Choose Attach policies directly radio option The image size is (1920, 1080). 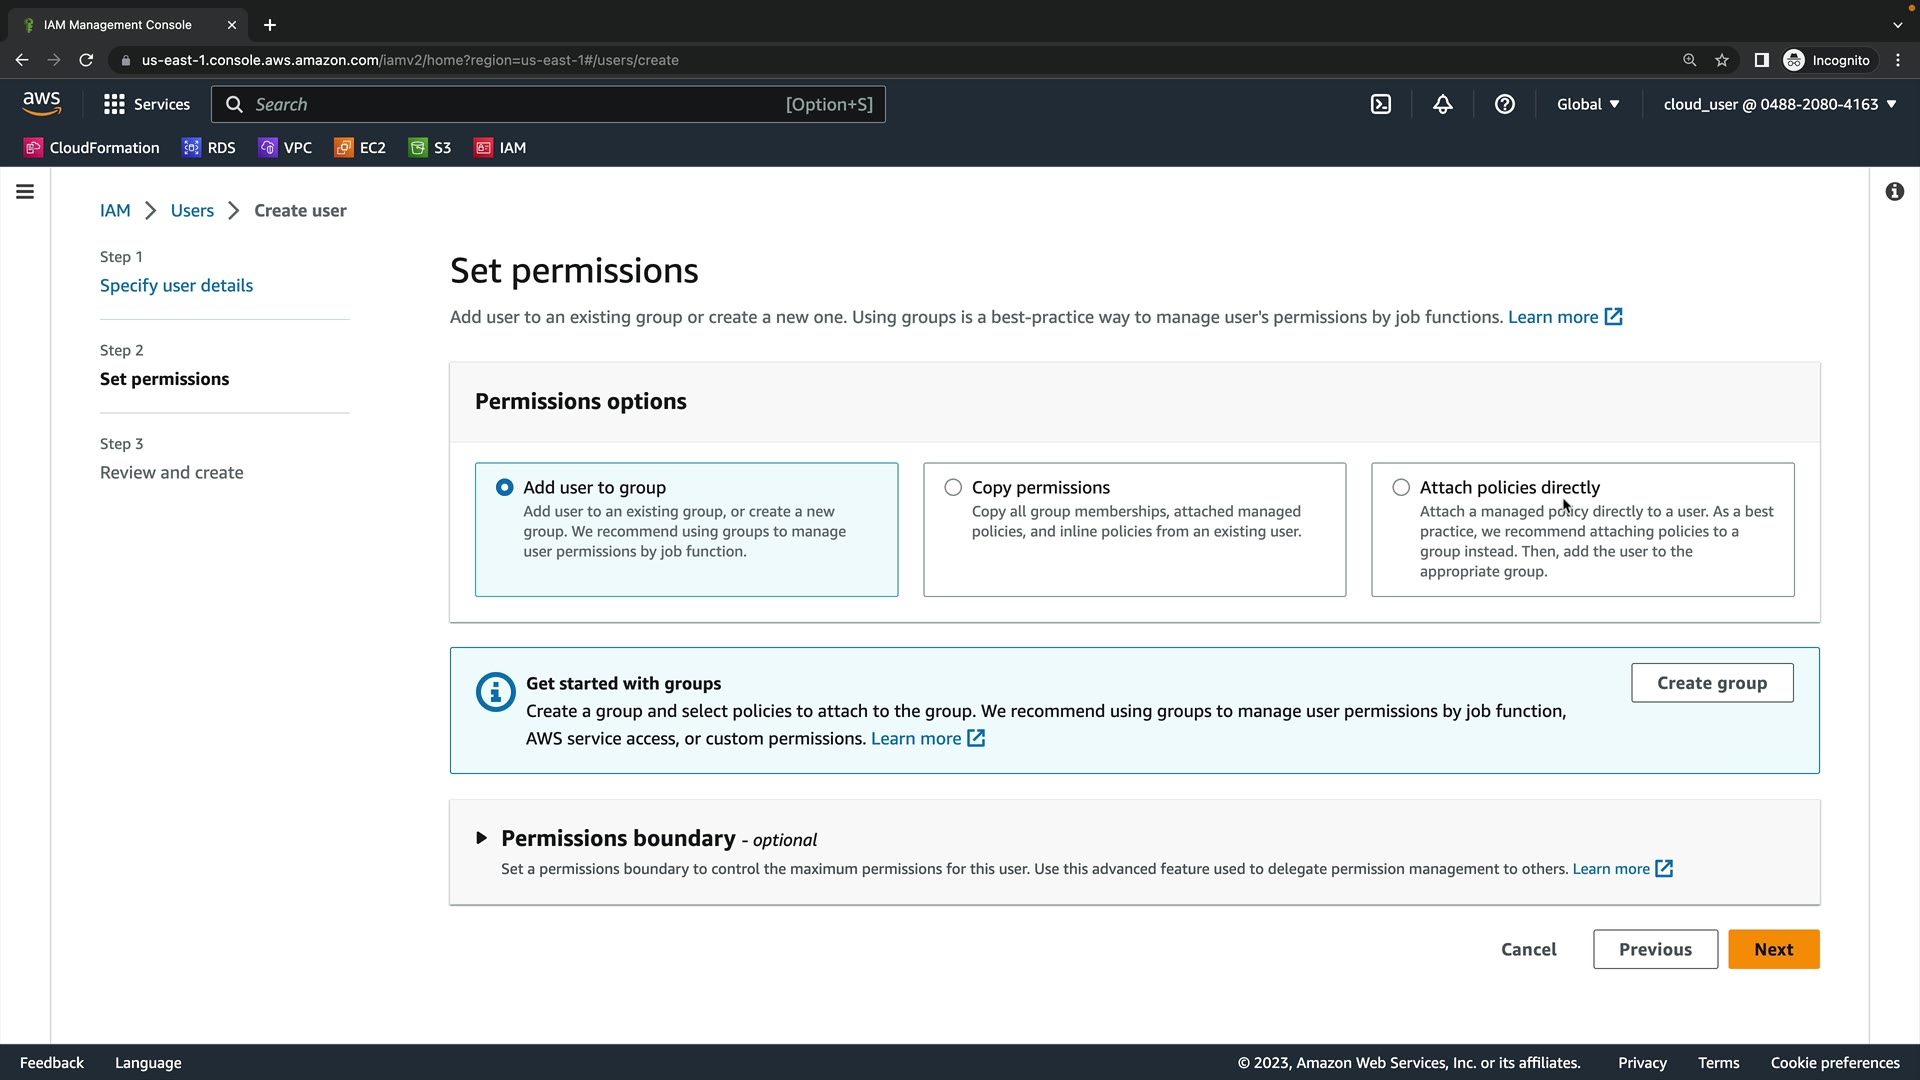click(1401, 487)
